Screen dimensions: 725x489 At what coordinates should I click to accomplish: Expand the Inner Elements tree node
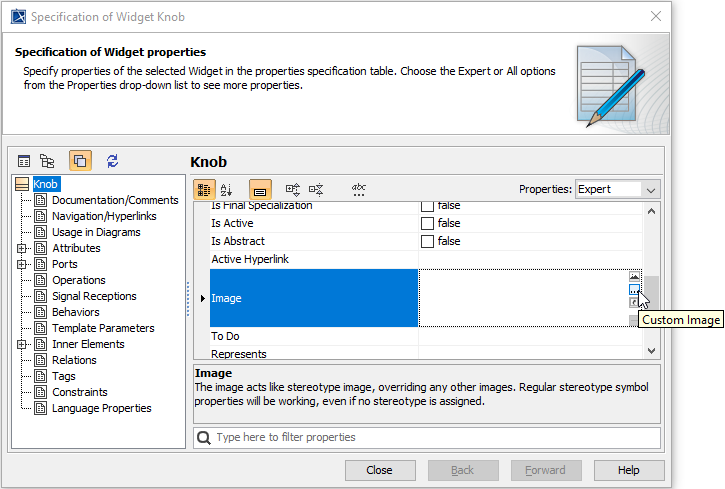[x=21, y=344]
